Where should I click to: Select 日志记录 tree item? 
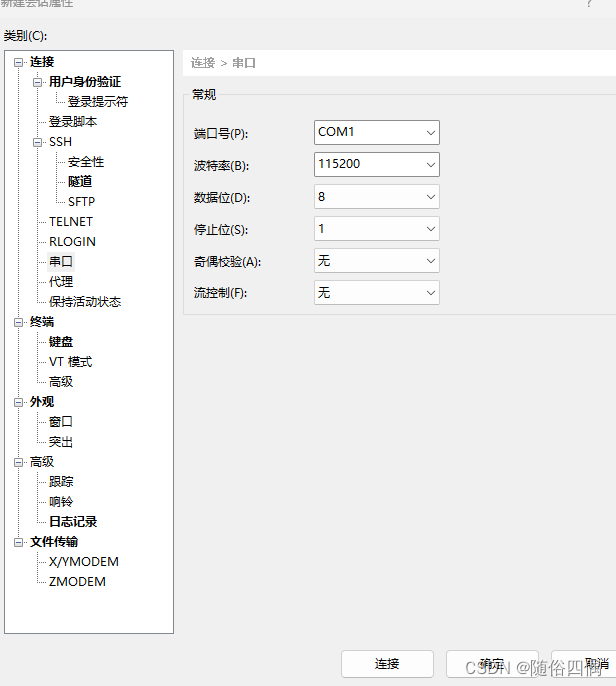pos(73,522)
